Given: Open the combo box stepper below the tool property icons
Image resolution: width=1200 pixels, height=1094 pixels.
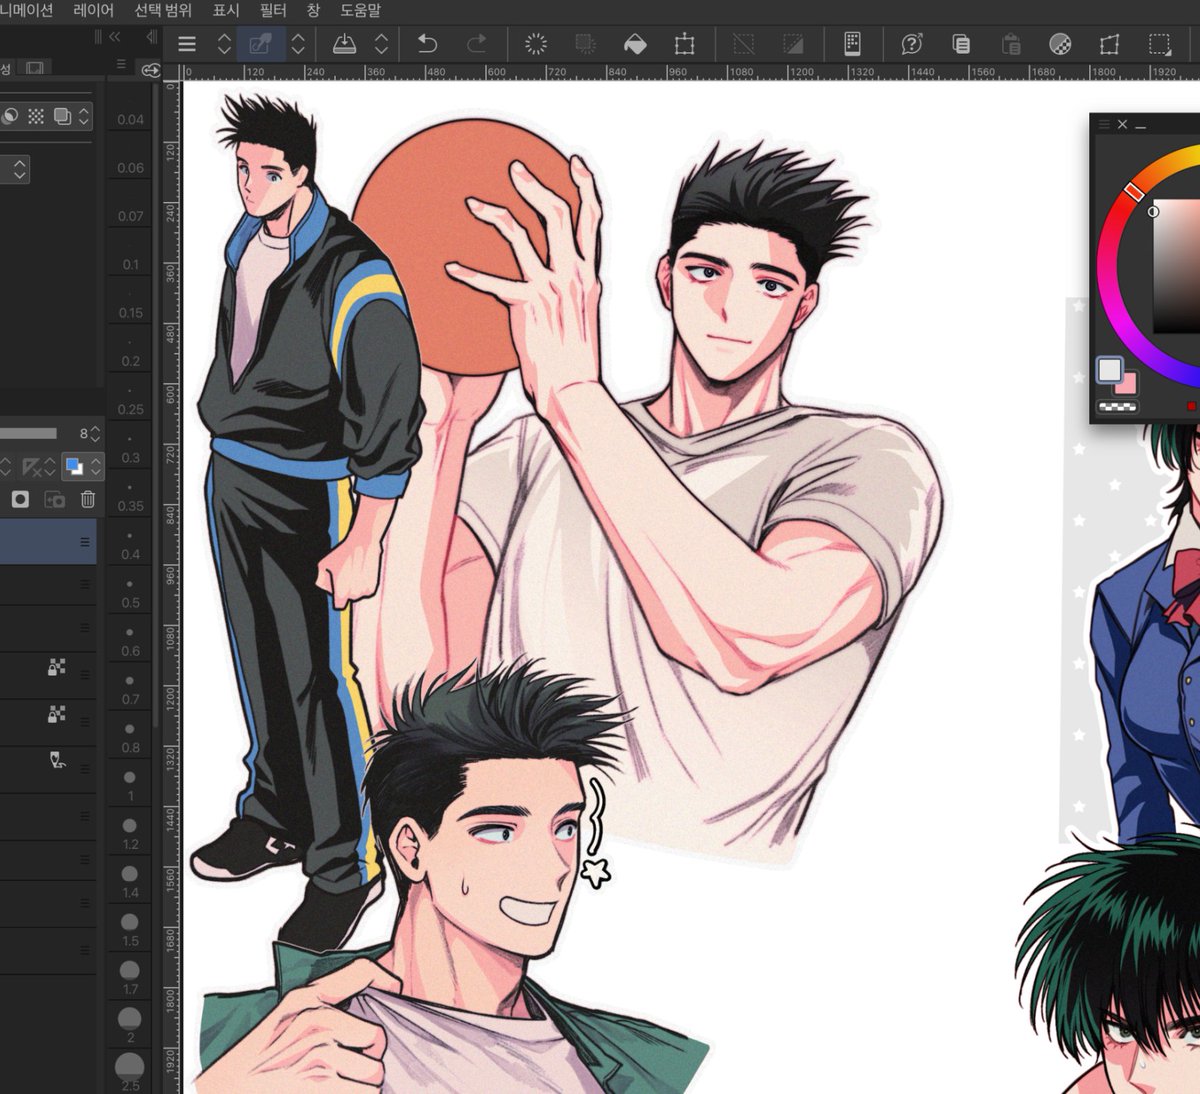Looking at the screenshot, I should [18, 169].
